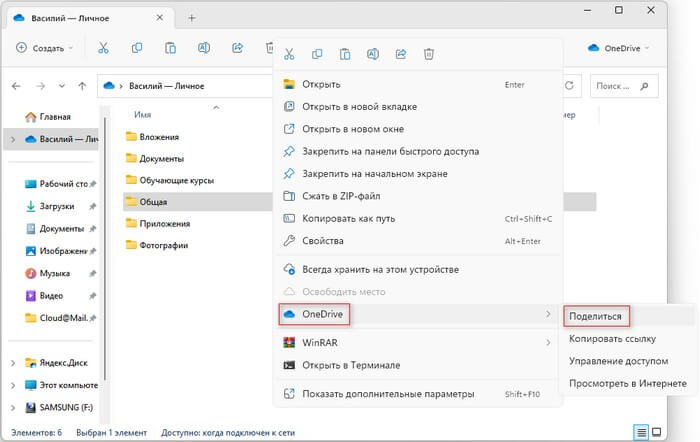Click Копировать ссылку in the submenu
The height and width of the screenshot is (442, 700).
pos(628,339)
